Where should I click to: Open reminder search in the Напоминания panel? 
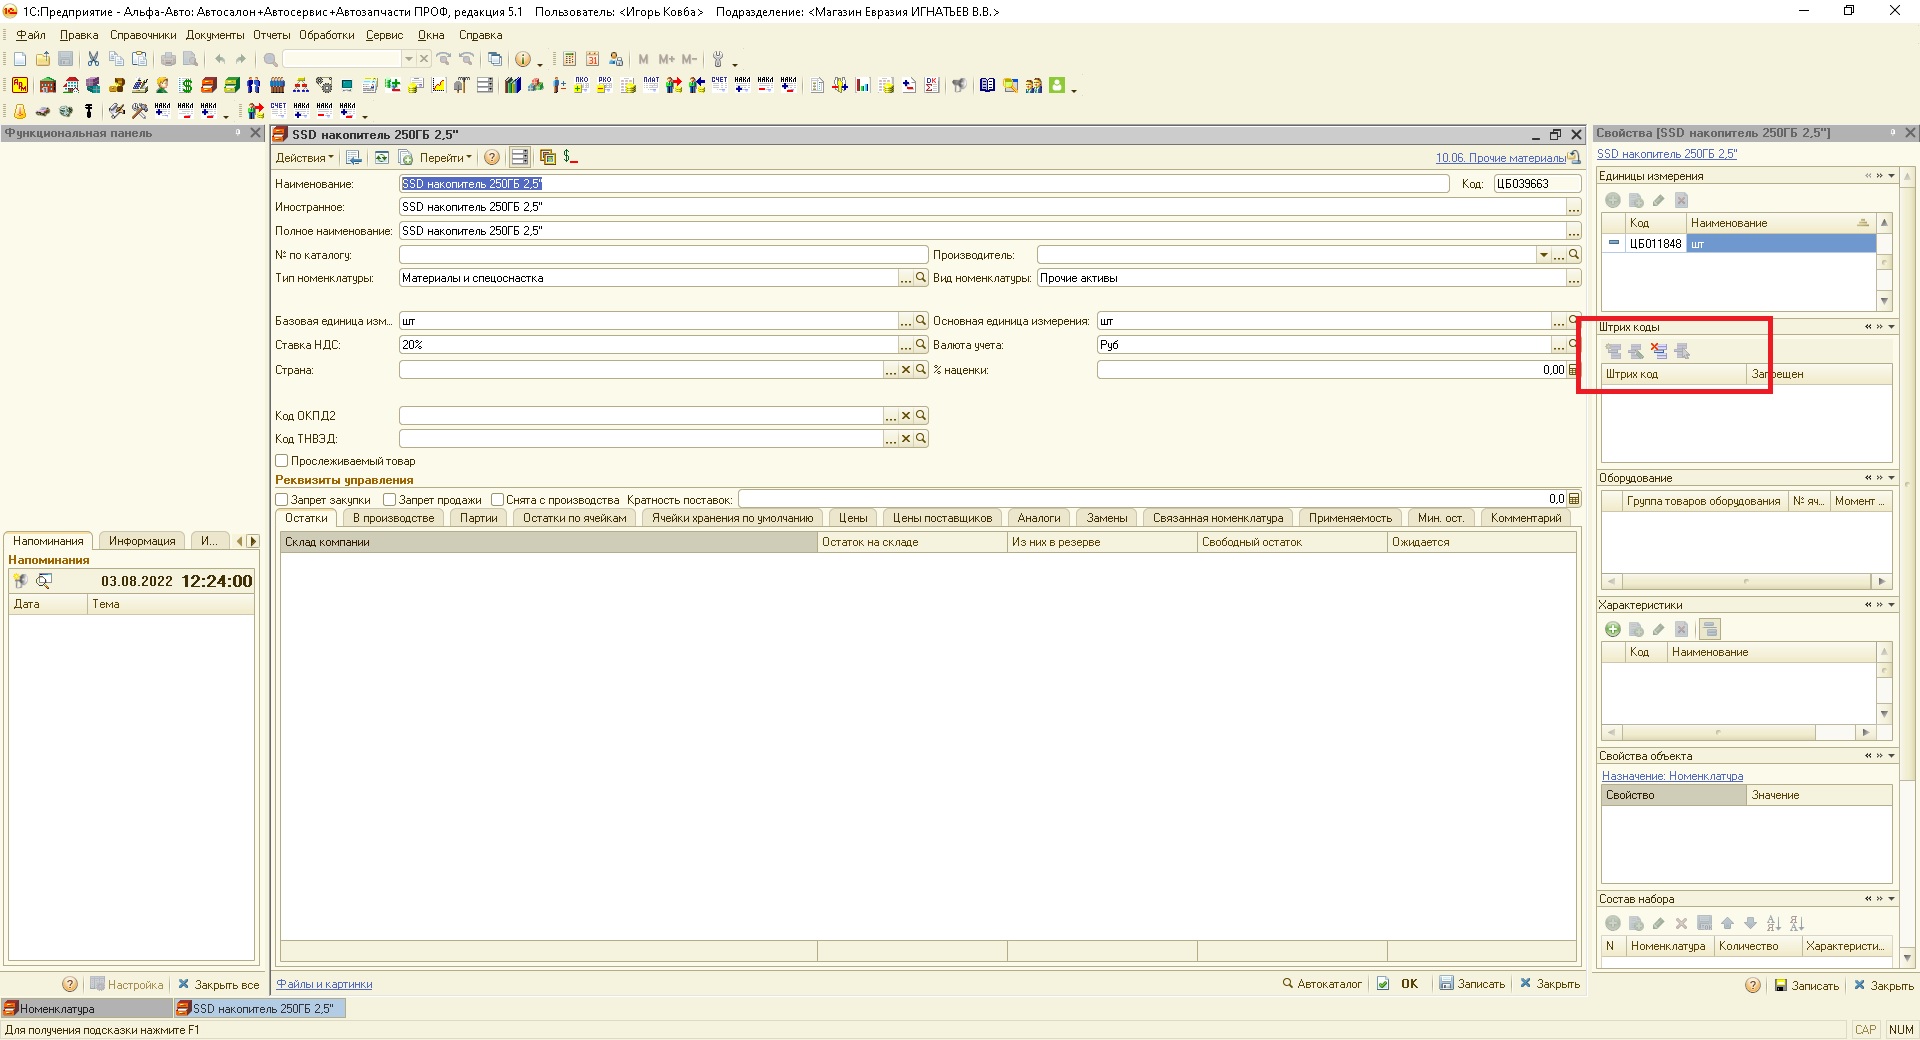click(43, 581)
